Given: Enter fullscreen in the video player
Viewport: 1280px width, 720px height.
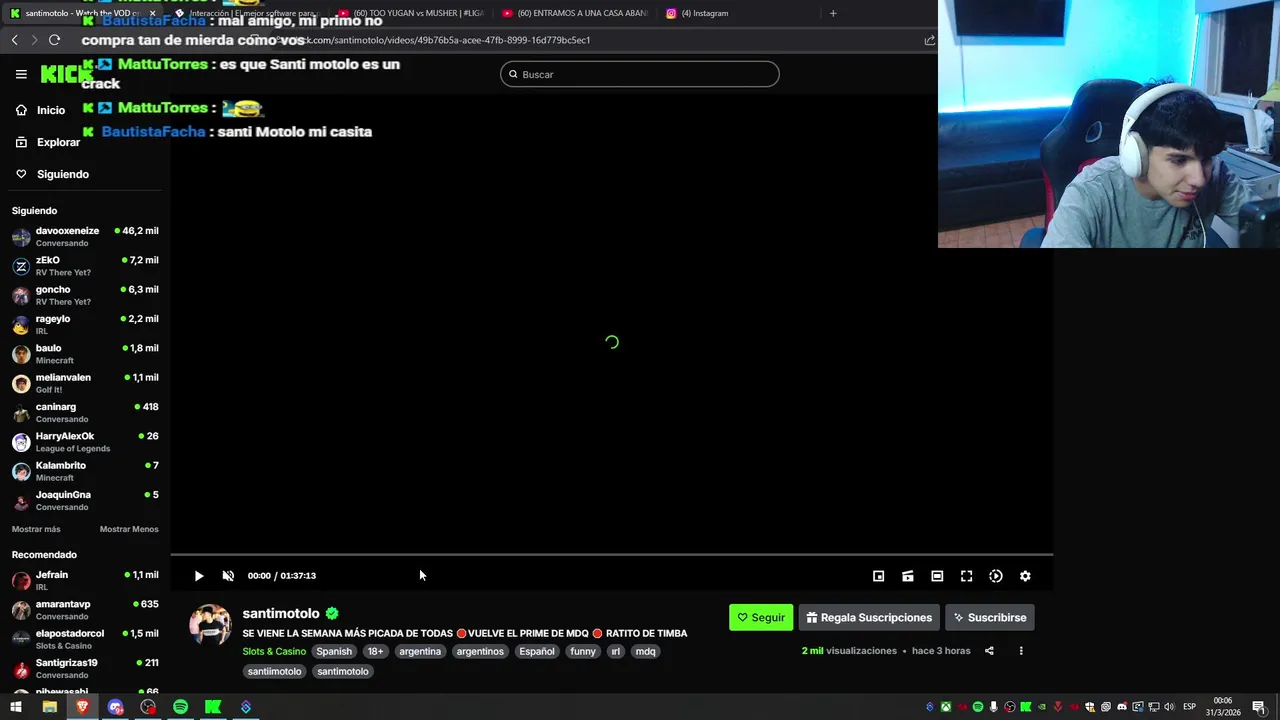Looking at the screenshot, I should coord(966,576).
